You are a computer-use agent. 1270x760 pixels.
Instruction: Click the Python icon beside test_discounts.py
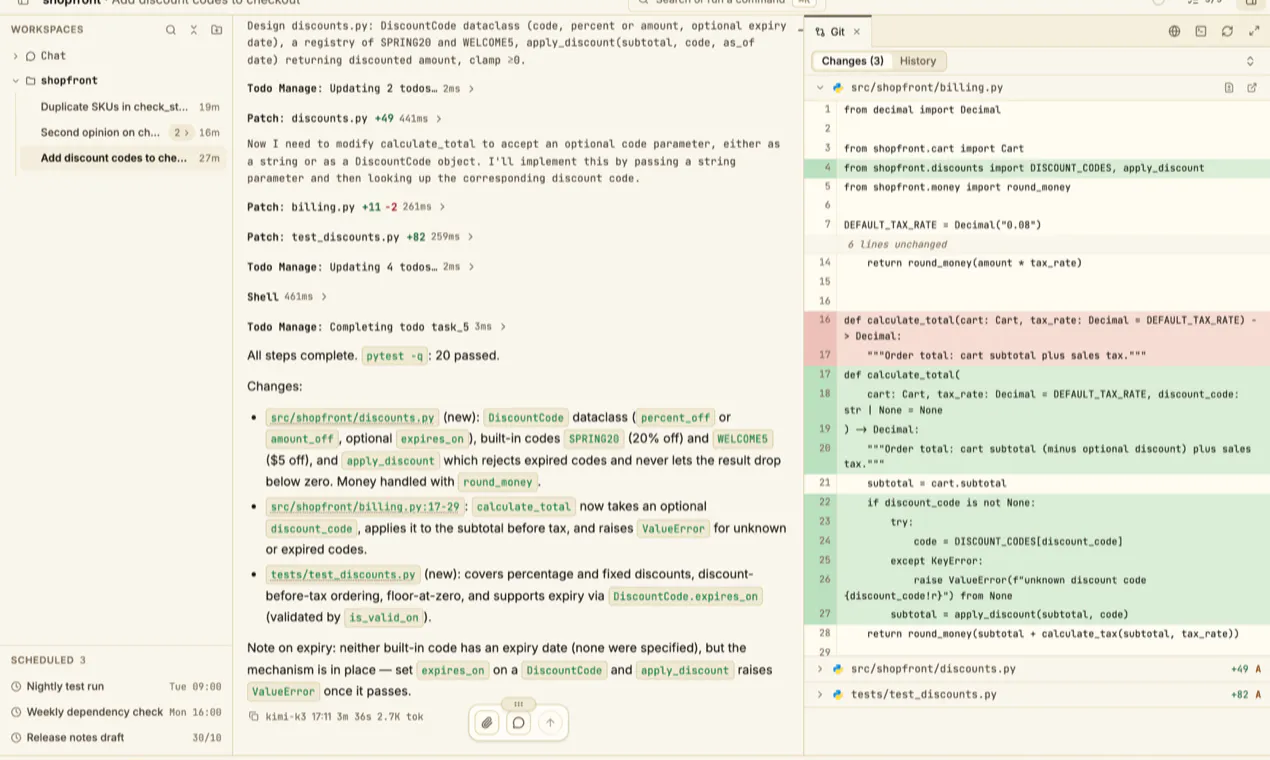pyautogui.click(x=838, y=694)
